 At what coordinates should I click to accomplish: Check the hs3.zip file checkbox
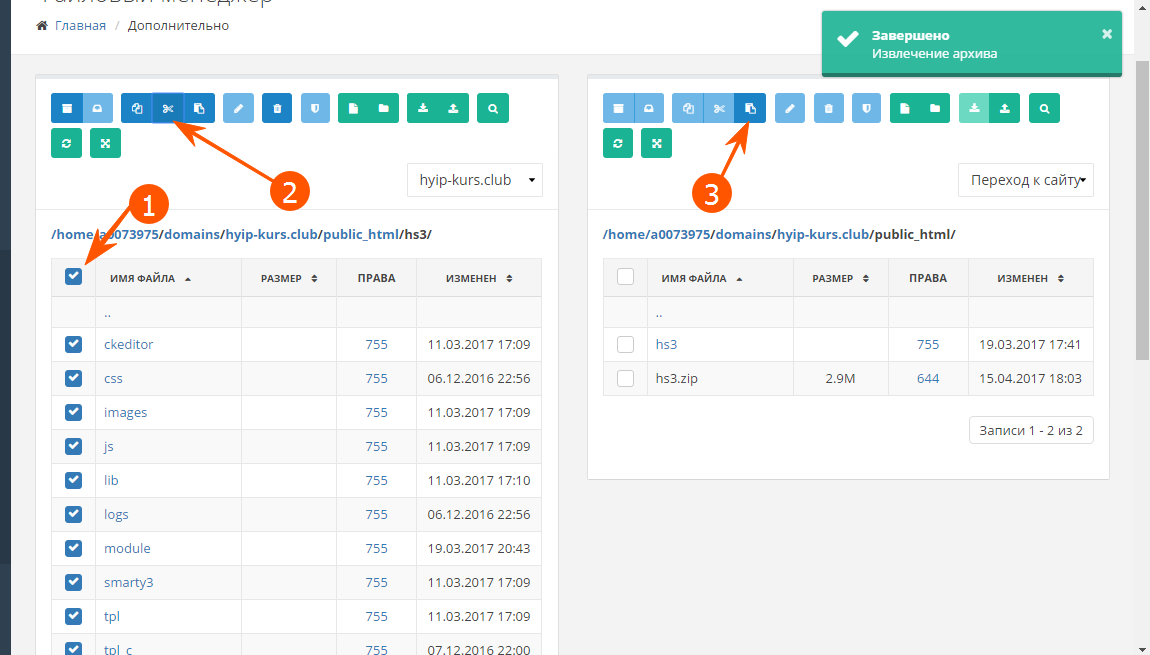coord(626,379)
